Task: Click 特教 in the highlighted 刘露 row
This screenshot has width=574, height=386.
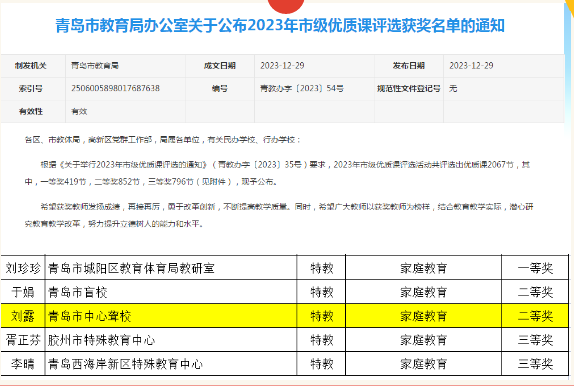Action: pos(321,316)
